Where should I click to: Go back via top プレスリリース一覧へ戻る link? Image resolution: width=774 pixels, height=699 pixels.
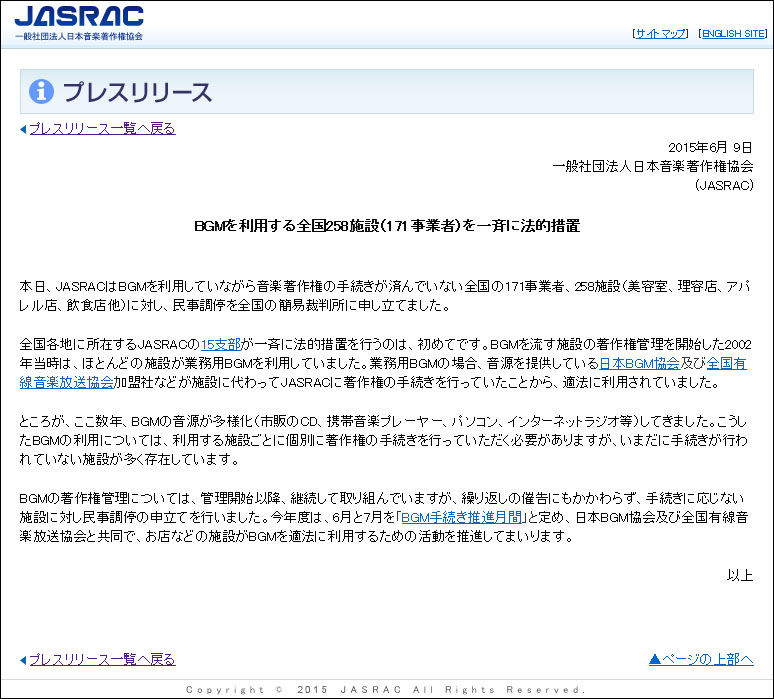(102, 129)
